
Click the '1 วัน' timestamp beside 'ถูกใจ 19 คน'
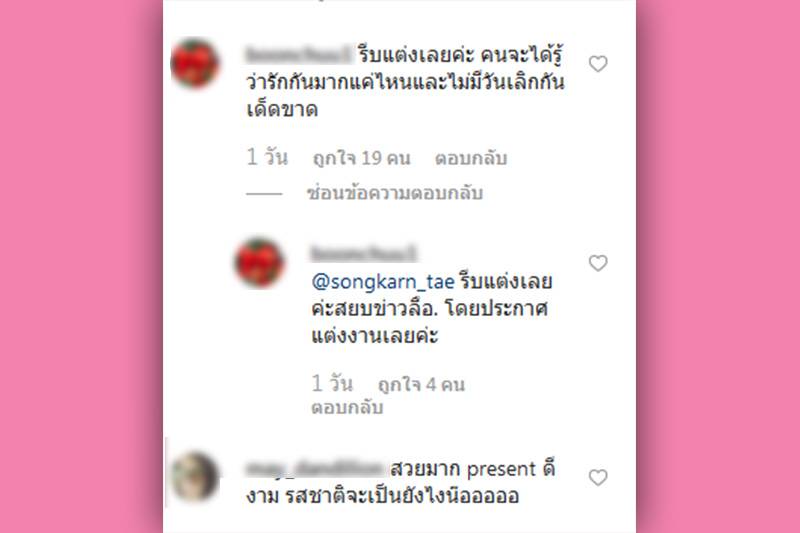pos(267,157)
